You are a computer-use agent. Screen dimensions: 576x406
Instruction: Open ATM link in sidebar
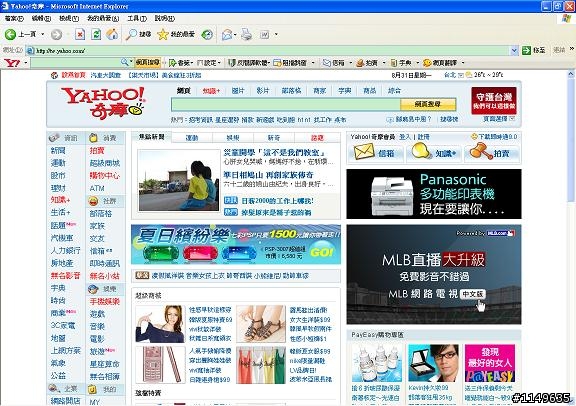click(97, 188)
